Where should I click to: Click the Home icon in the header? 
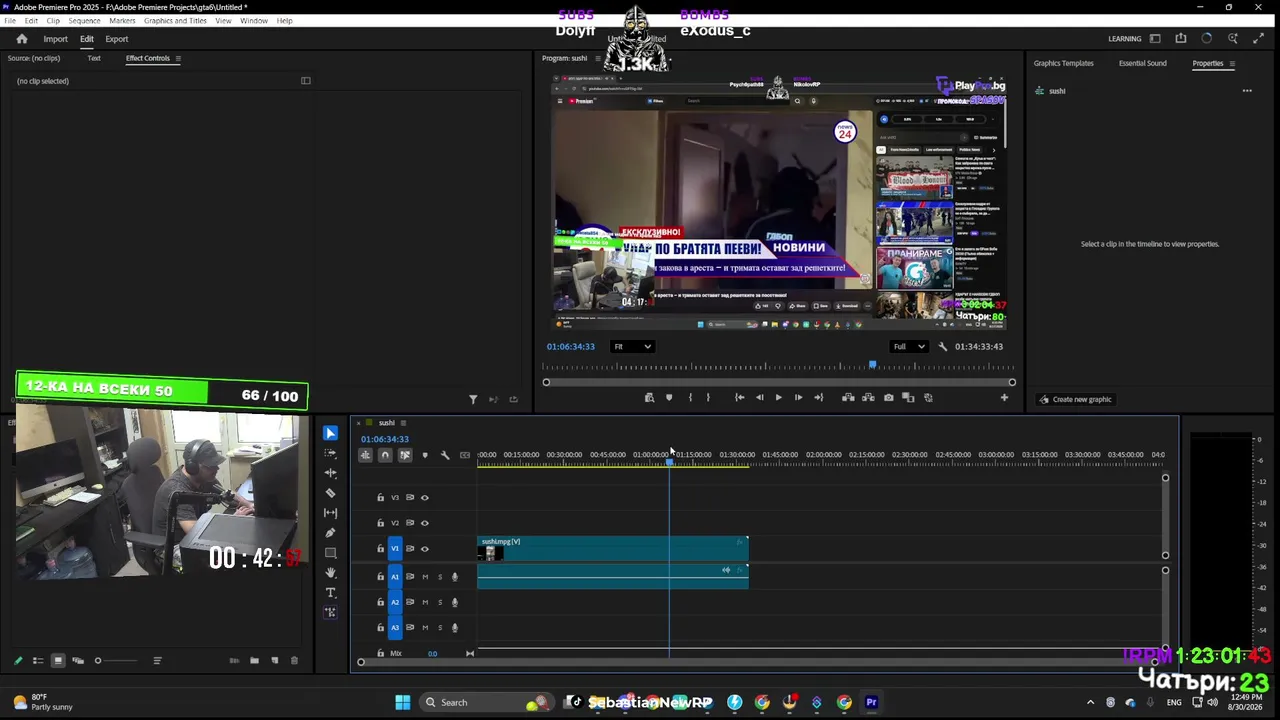[21, 39]
